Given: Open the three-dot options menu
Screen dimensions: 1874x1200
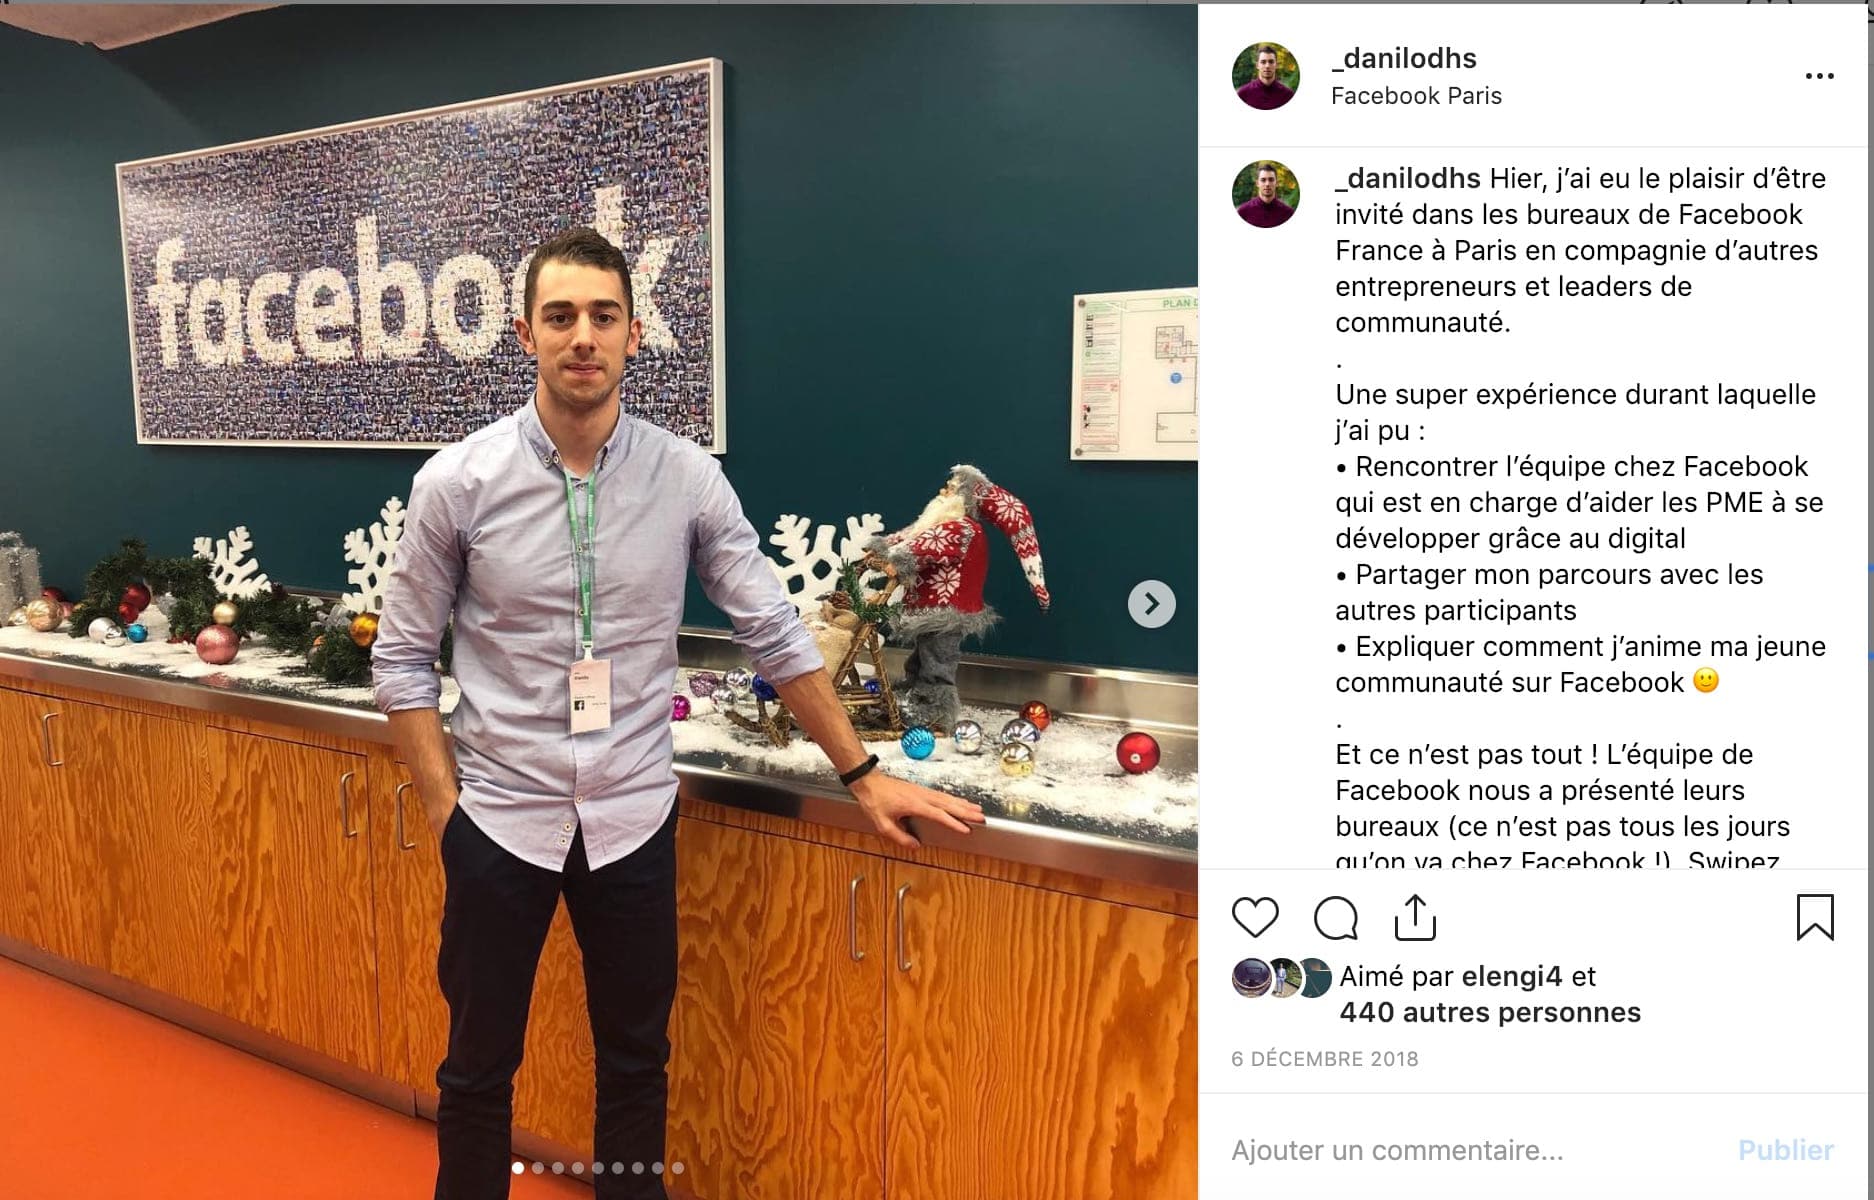Looking at the screenshot, I should coord(1819,76).
